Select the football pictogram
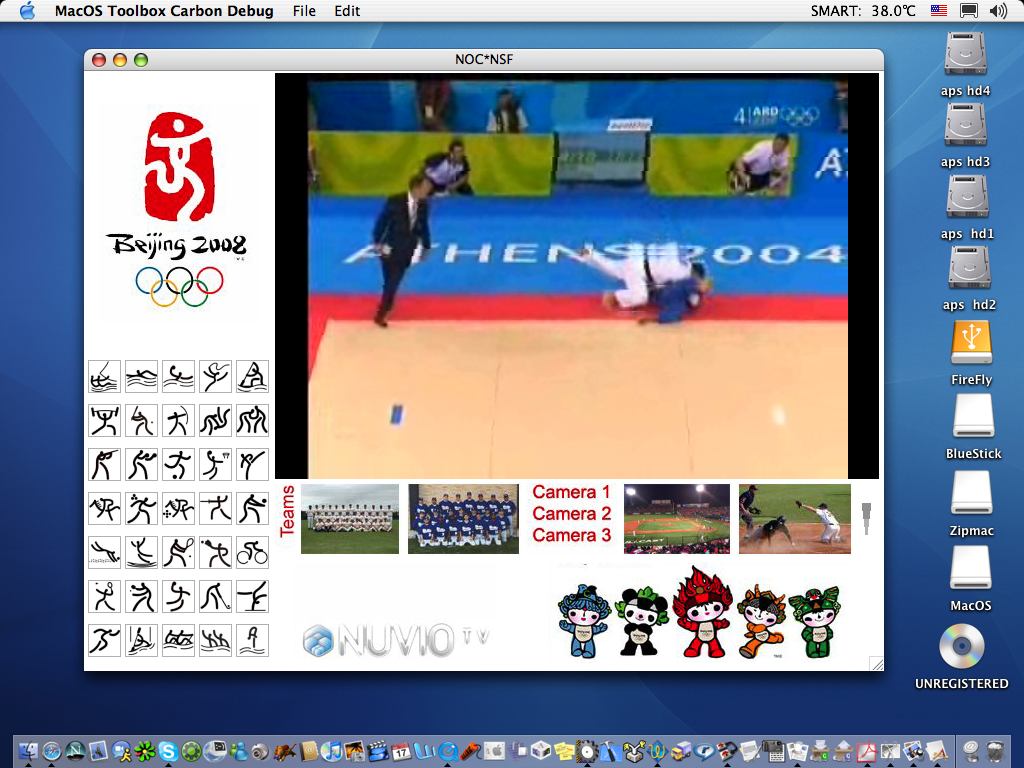 178,464
